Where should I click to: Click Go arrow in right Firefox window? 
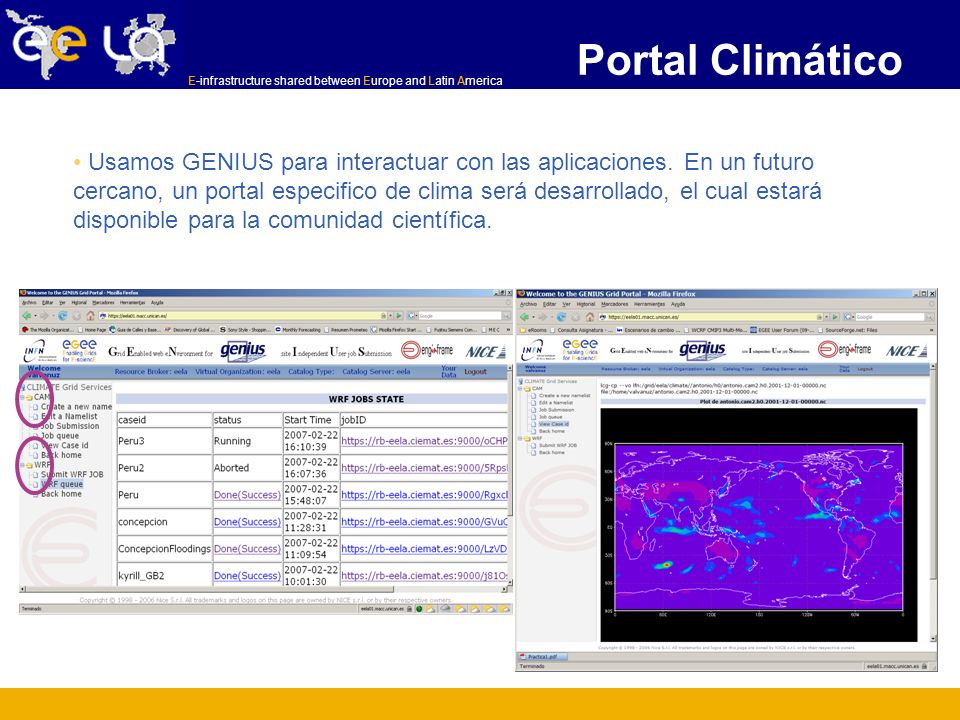coord(835,317)
